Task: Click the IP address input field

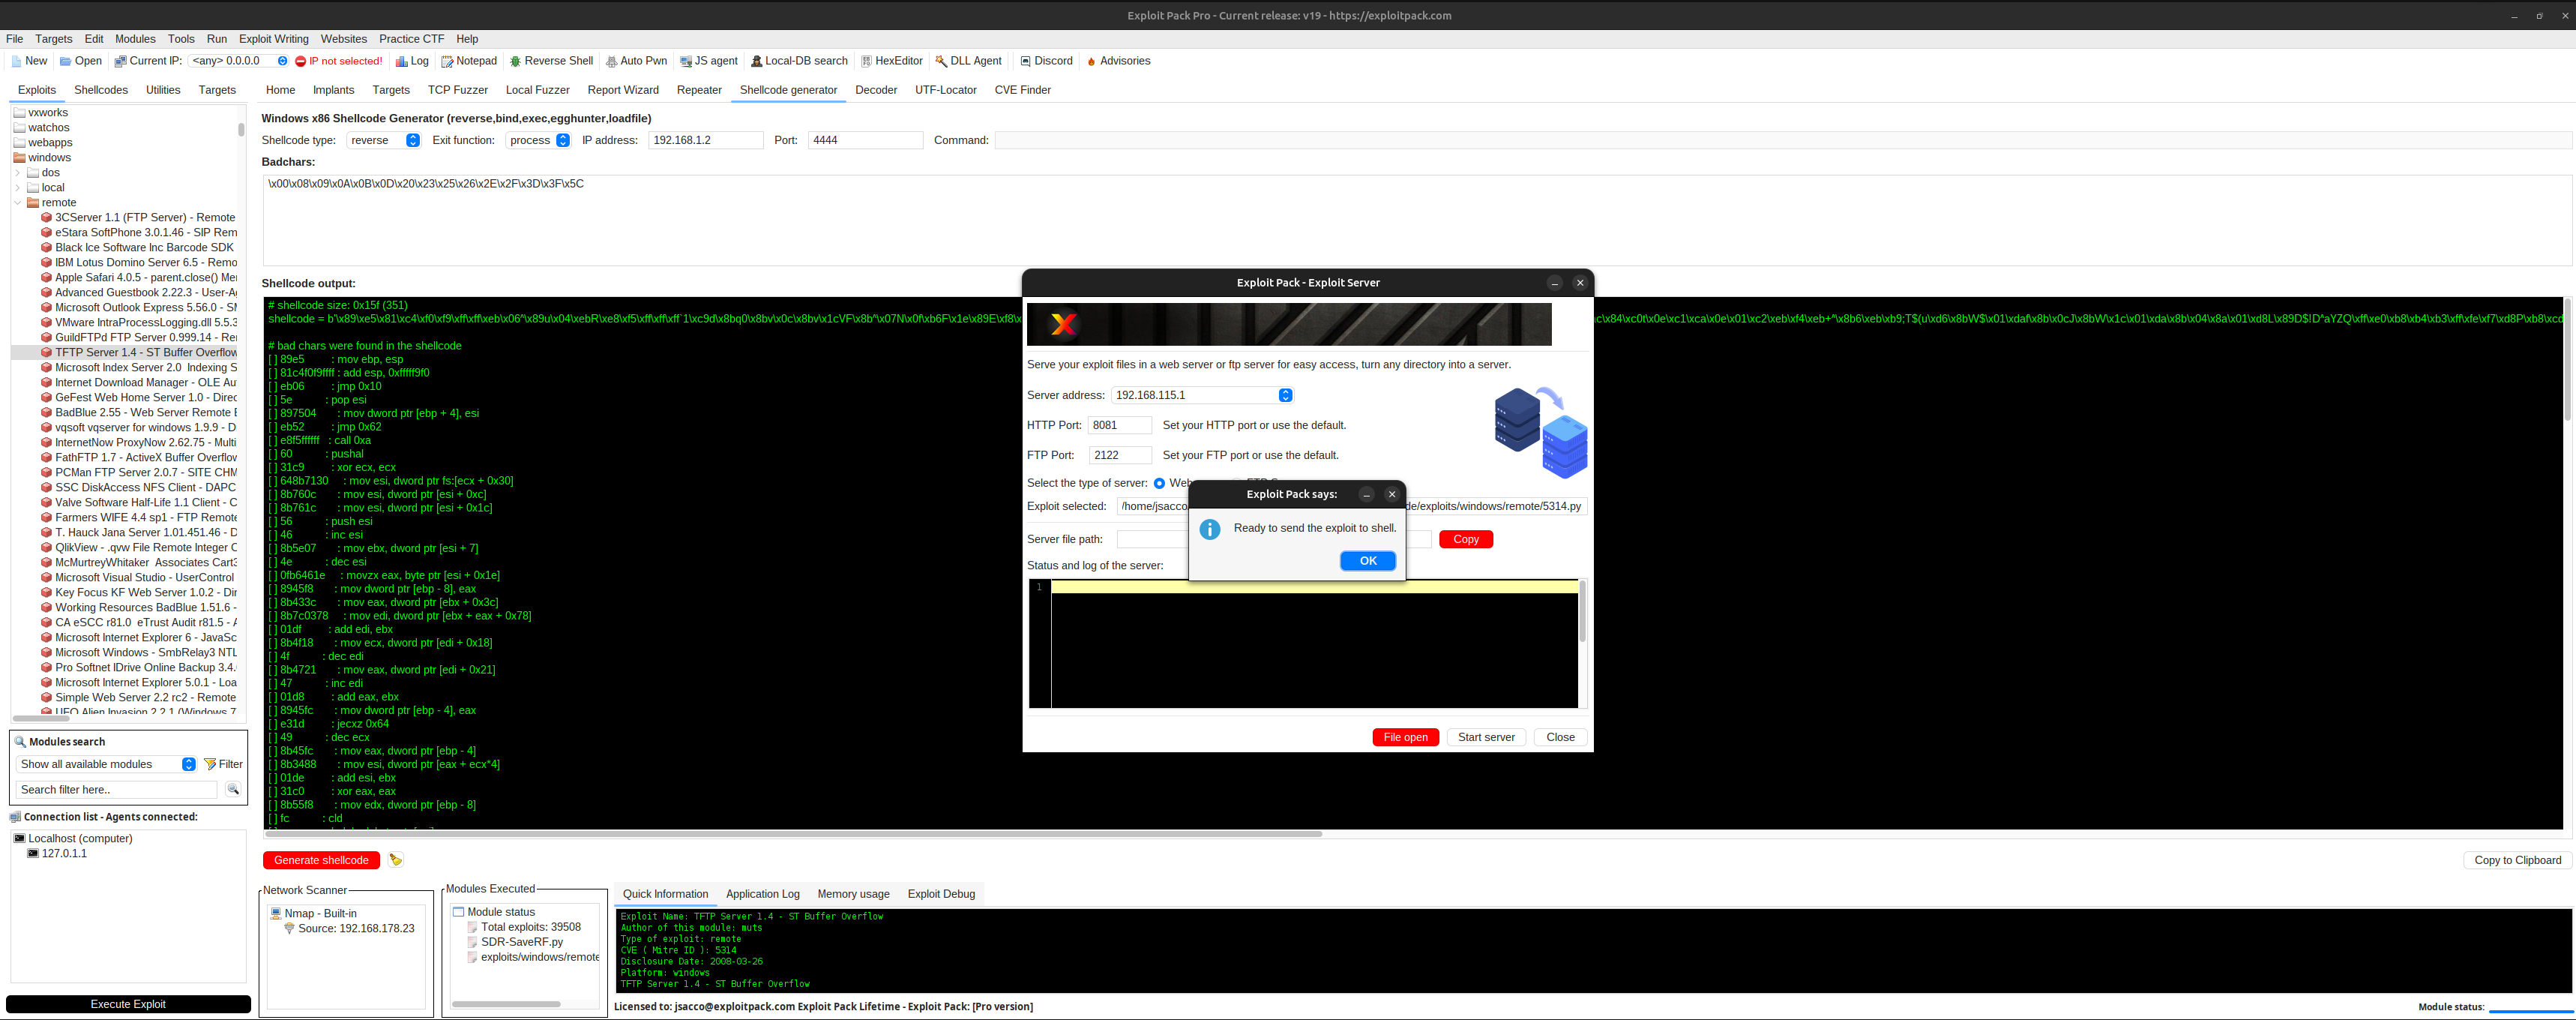Action: (x=705, y=141)
